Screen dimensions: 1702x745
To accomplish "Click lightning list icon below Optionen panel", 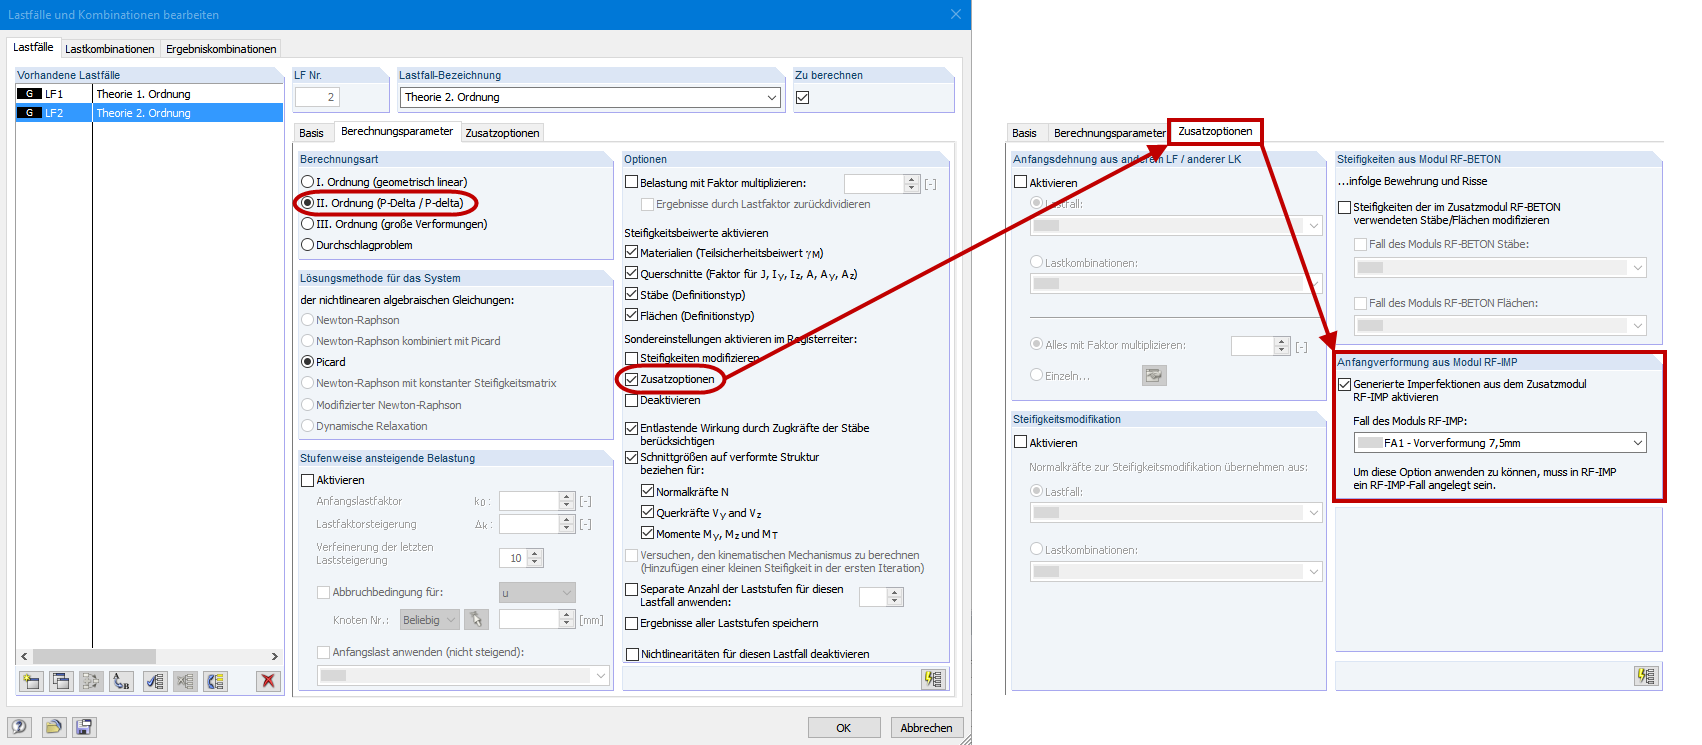I will click(x=933, y=679).
